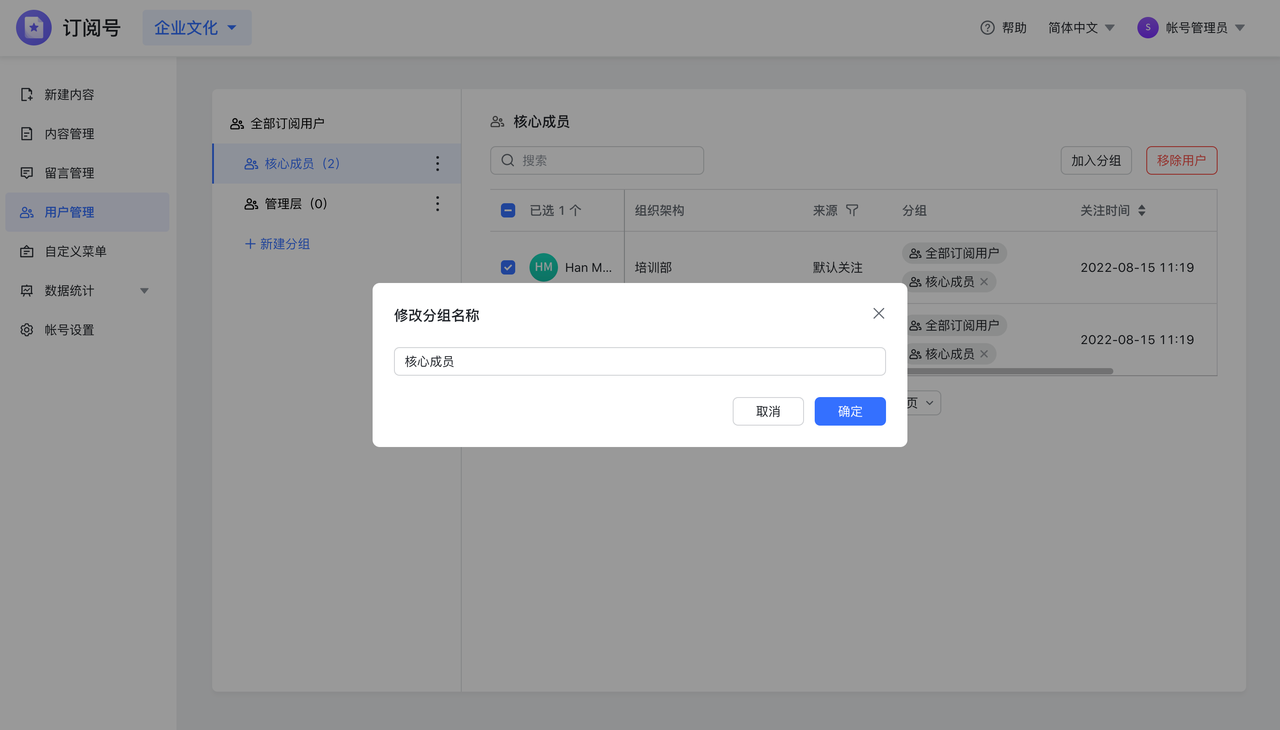Open the page size dropdown below the table
Screen dimensions: 1280x730
(922, 403)
